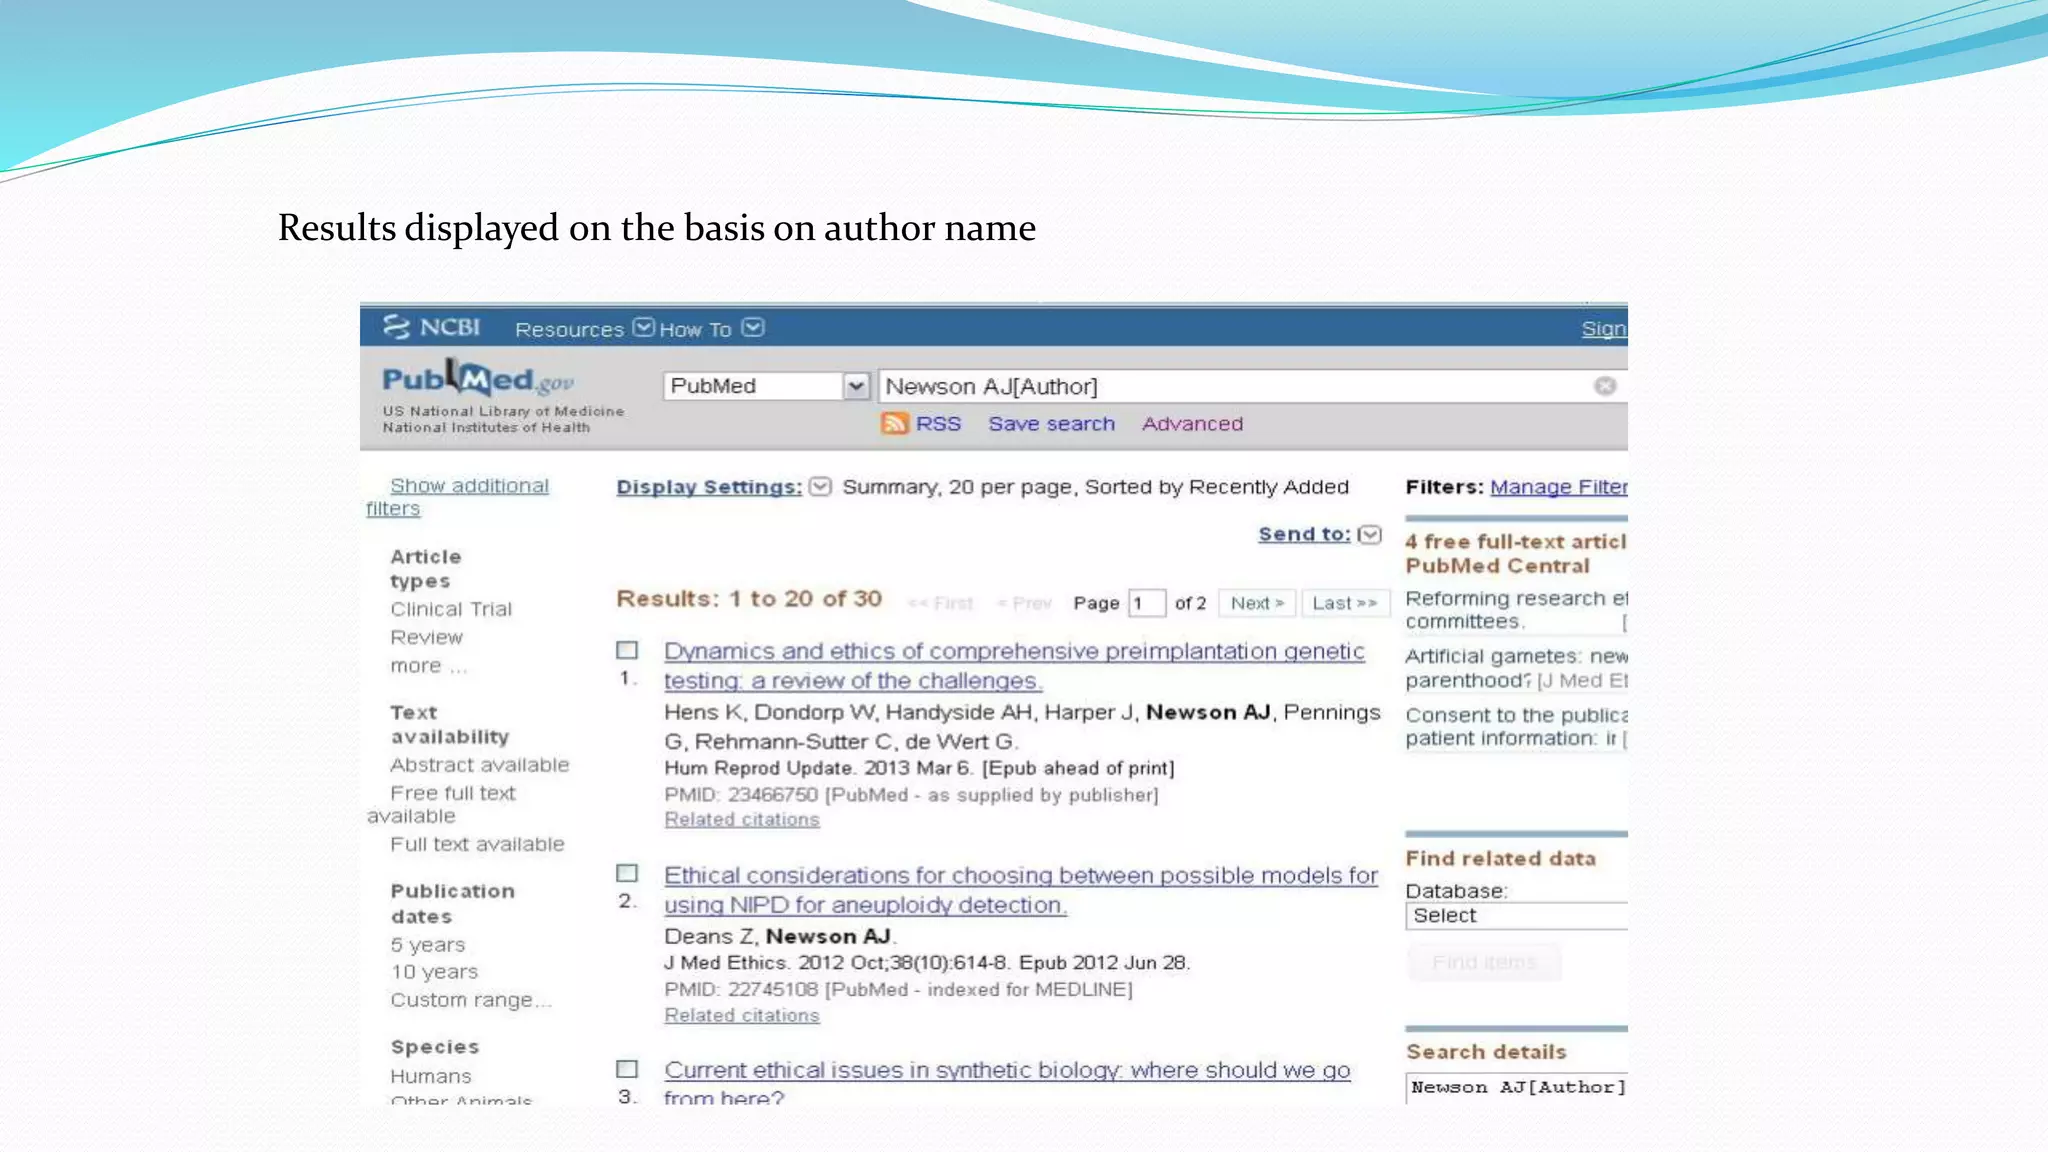Click the Find items button
2048x1152 pixels.
(x=1484, y=962)
